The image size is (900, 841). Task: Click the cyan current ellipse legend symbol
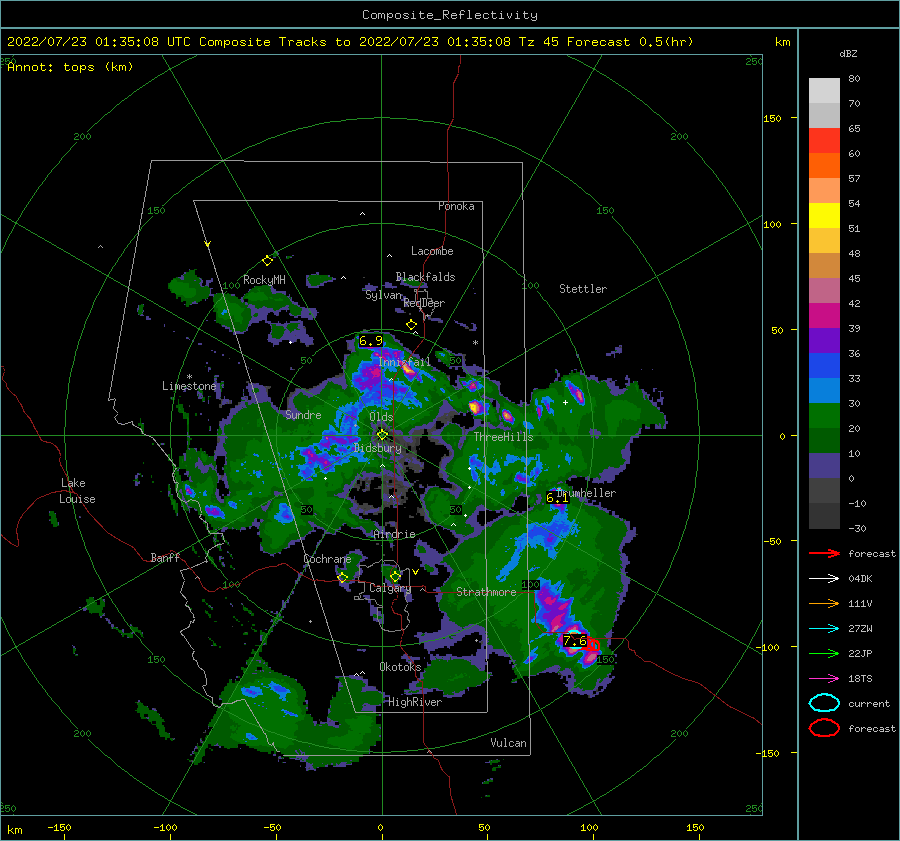pyautogui.click(x=824, y=703)
